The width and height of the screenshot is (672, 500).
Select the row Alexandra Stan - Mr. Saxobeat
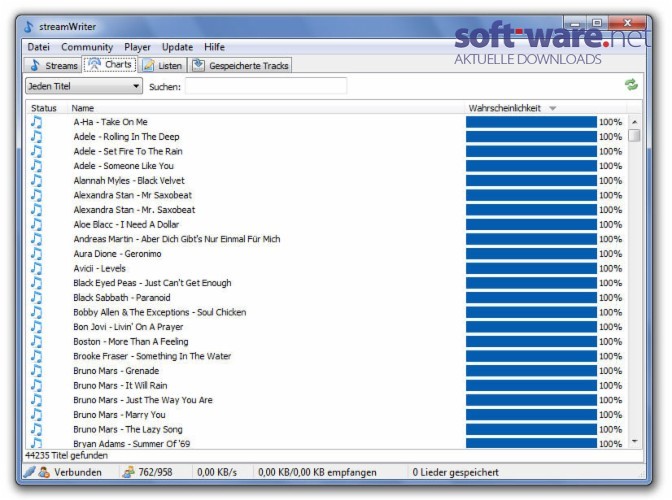(x=327, y=210)
